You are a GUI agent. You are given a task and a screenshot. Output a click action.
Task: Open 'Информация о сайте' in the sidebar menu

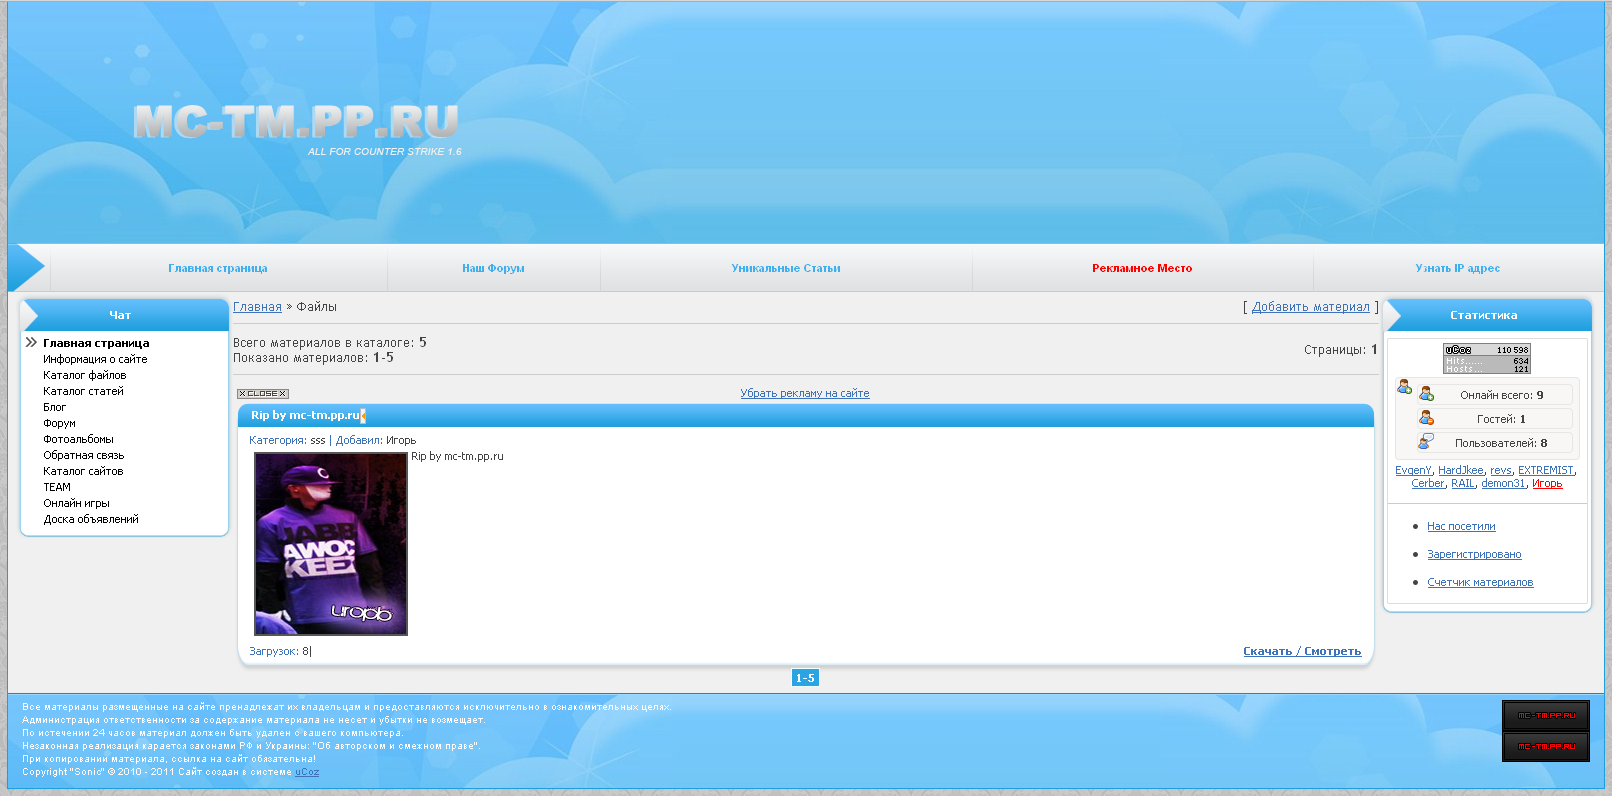95,359
